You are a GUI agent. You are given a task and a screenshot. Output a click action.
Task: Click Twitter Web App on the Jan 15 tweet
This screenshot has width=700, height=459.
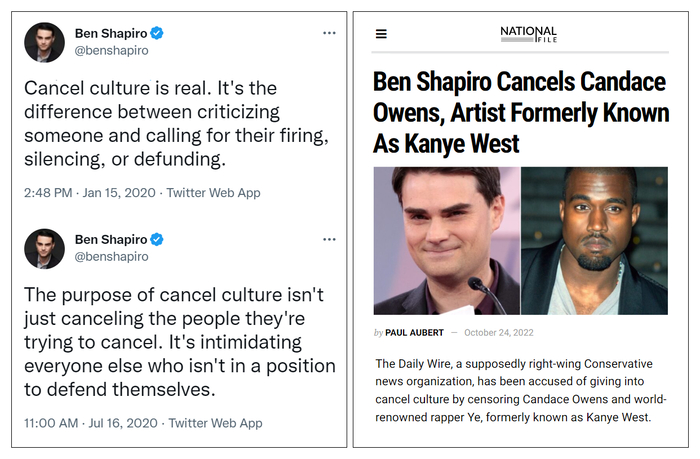[x=214, y=192]
